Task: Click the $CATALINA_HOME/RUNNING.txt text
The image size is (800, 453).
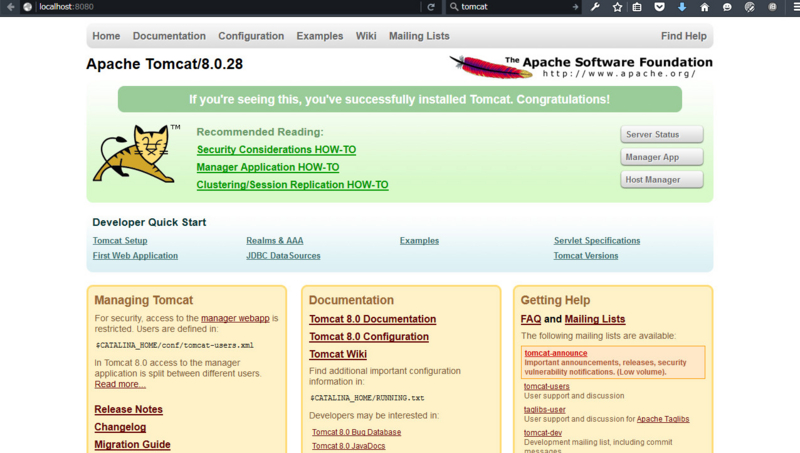Action: (367, 398)
